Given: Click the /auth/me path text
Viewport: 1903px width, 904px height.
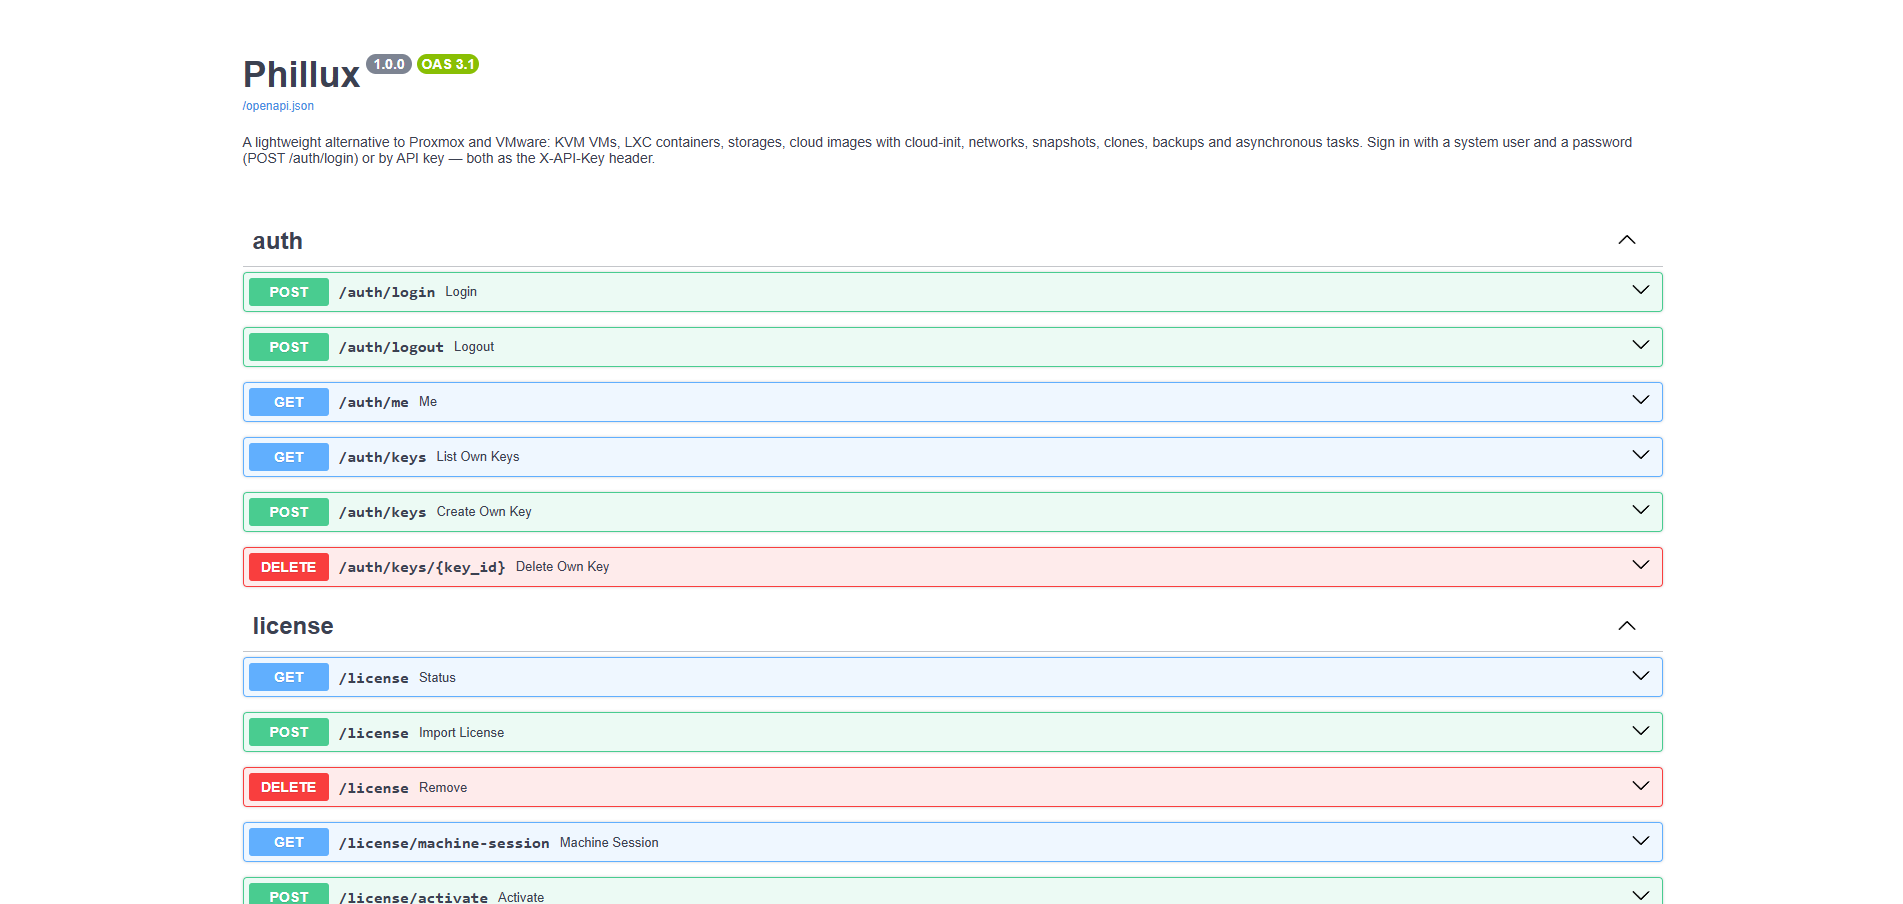Looking at the screenshot, I should (x=374, y=402).
